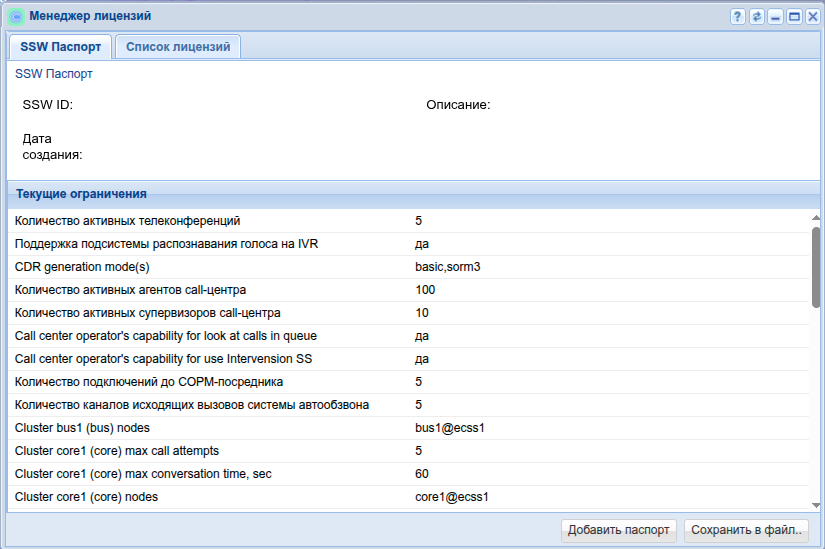825x549 pixels.
Task: Click the scrollbar down arrow
Action: coord(816,503)
